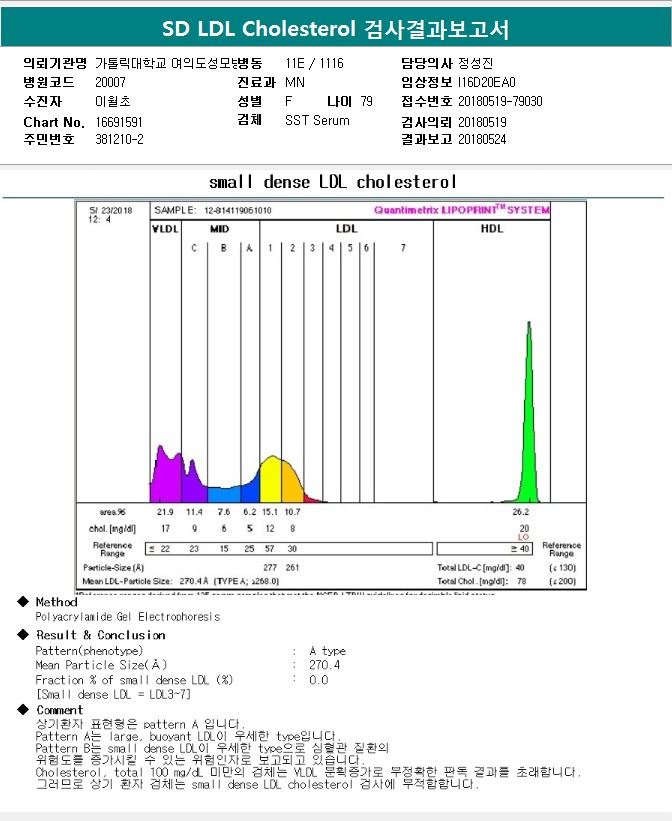Click the MID sub-band label 'B'
Screen dimensions: 672x821
[x=224, y=248]
